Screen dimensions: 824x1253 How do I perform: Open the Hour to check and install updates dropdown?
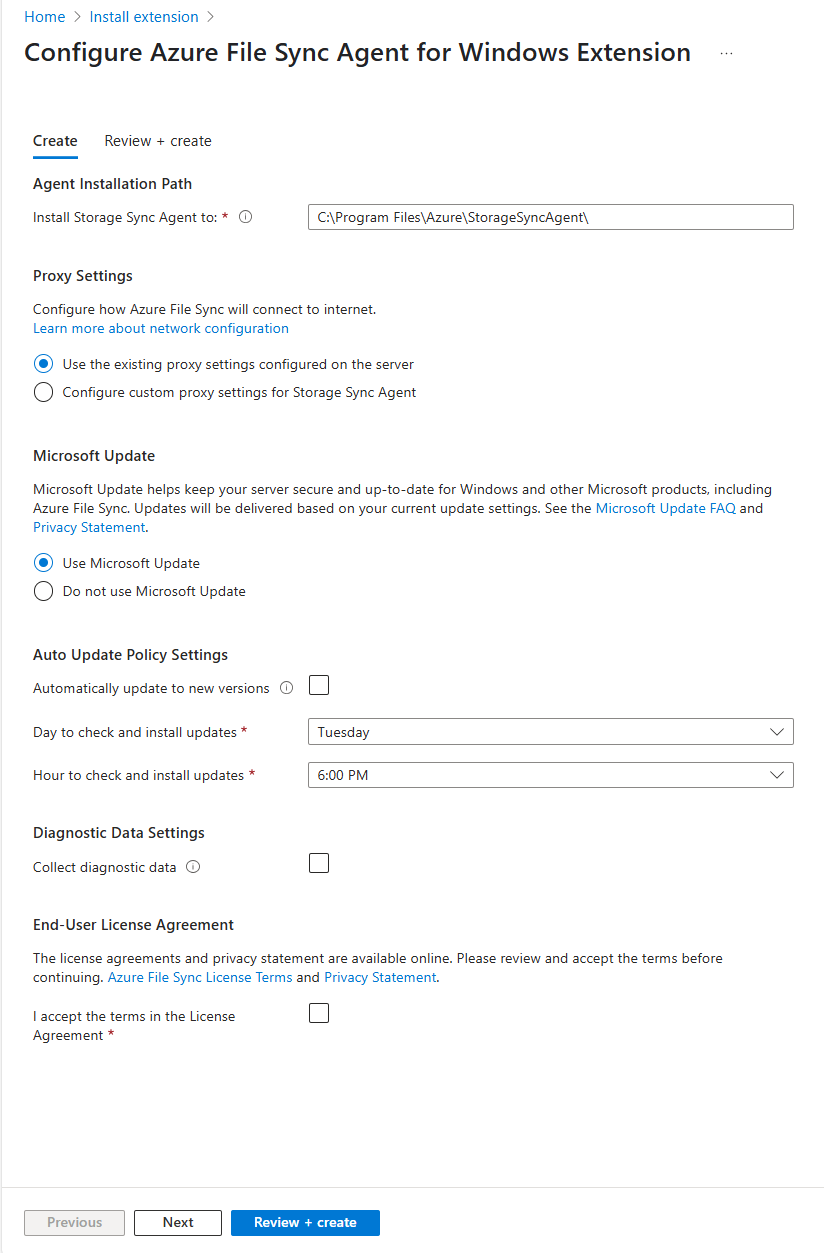click(550, 774)
